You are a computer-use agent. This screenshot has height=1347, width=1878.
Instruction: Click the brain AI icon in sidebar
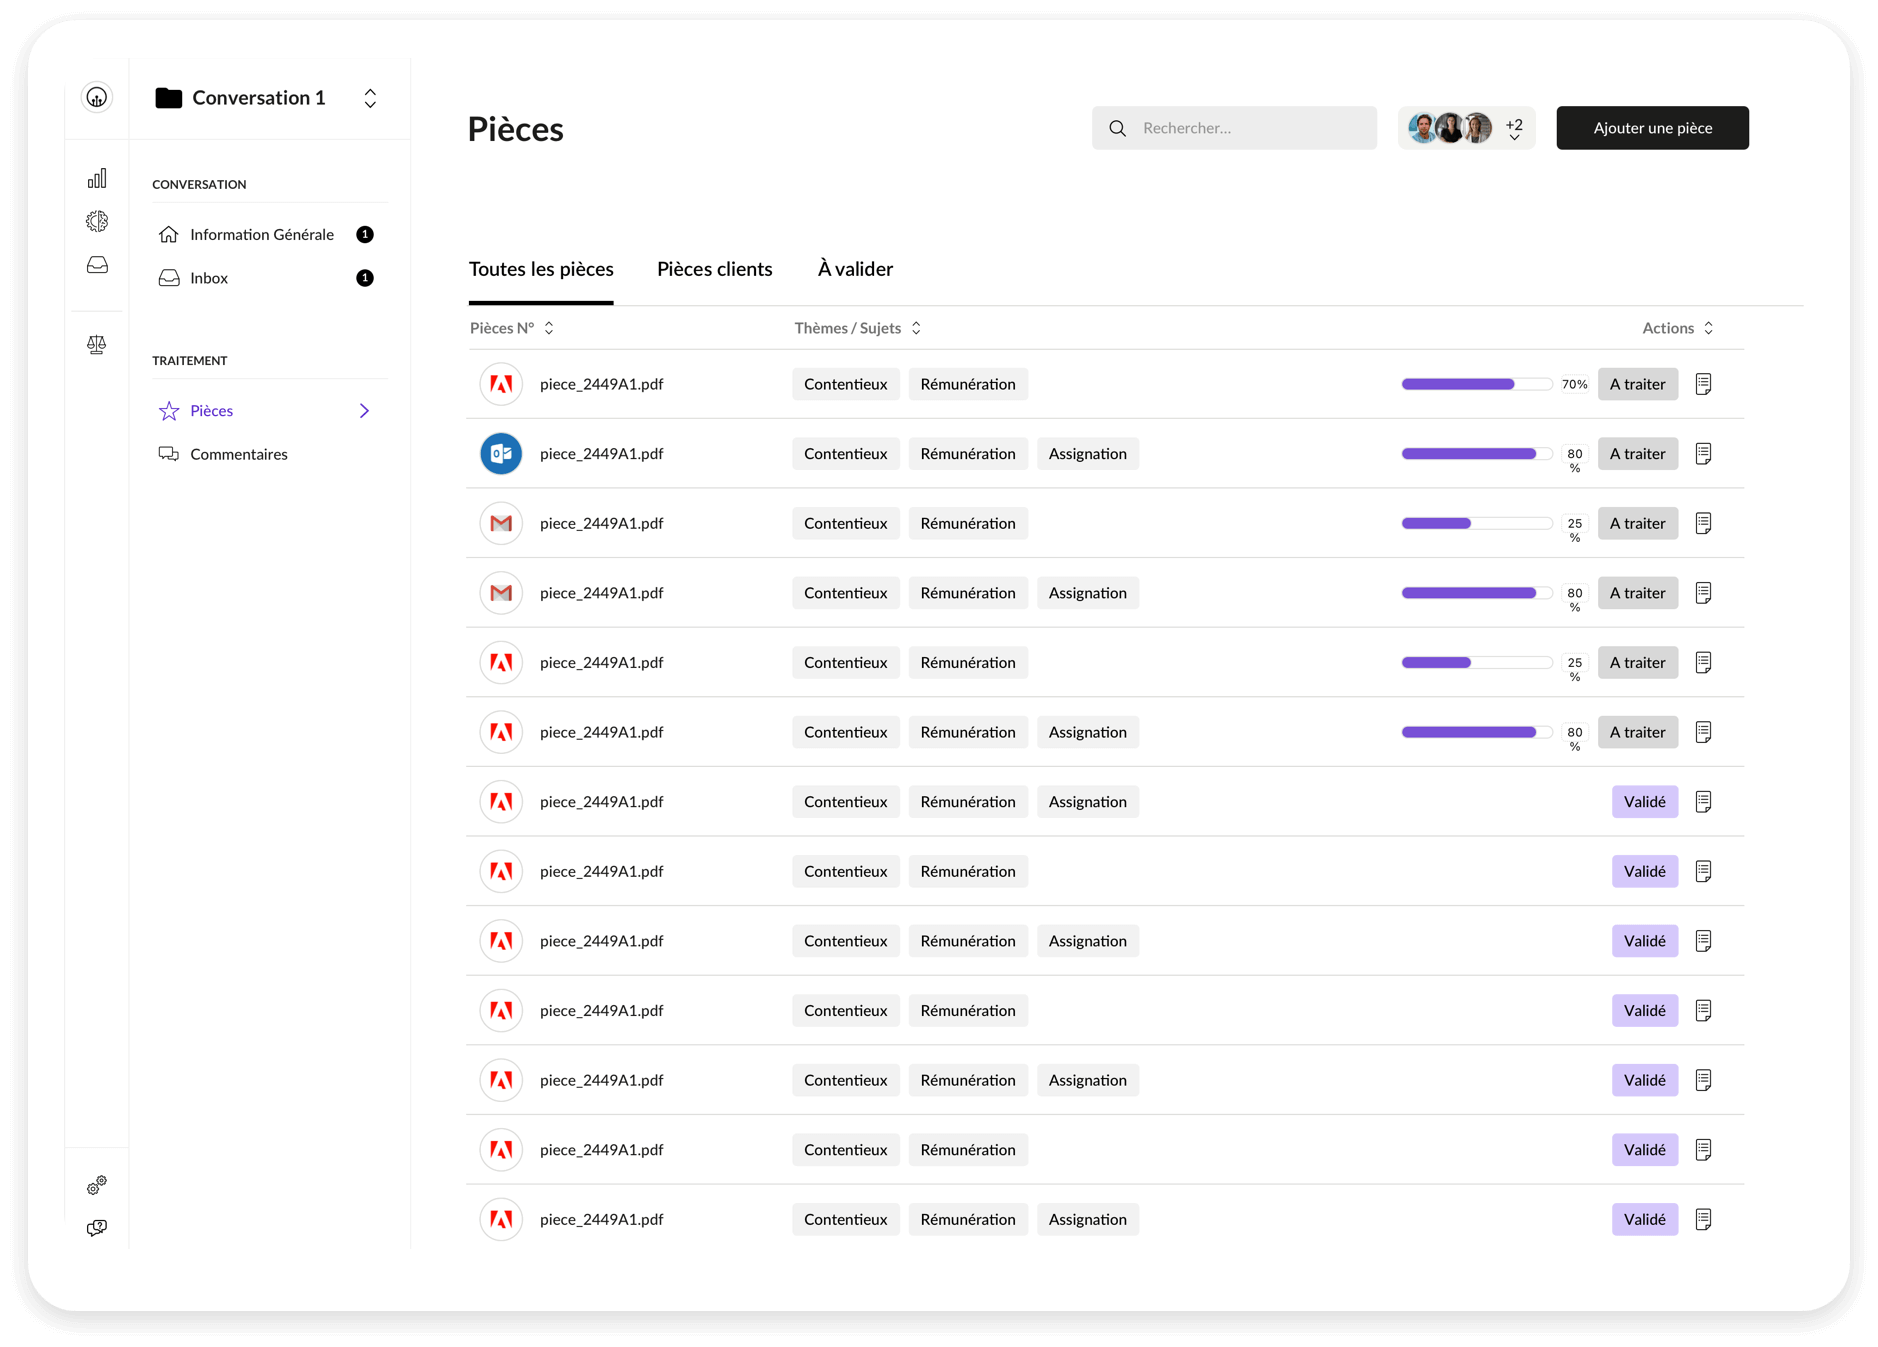click(97, 221)
